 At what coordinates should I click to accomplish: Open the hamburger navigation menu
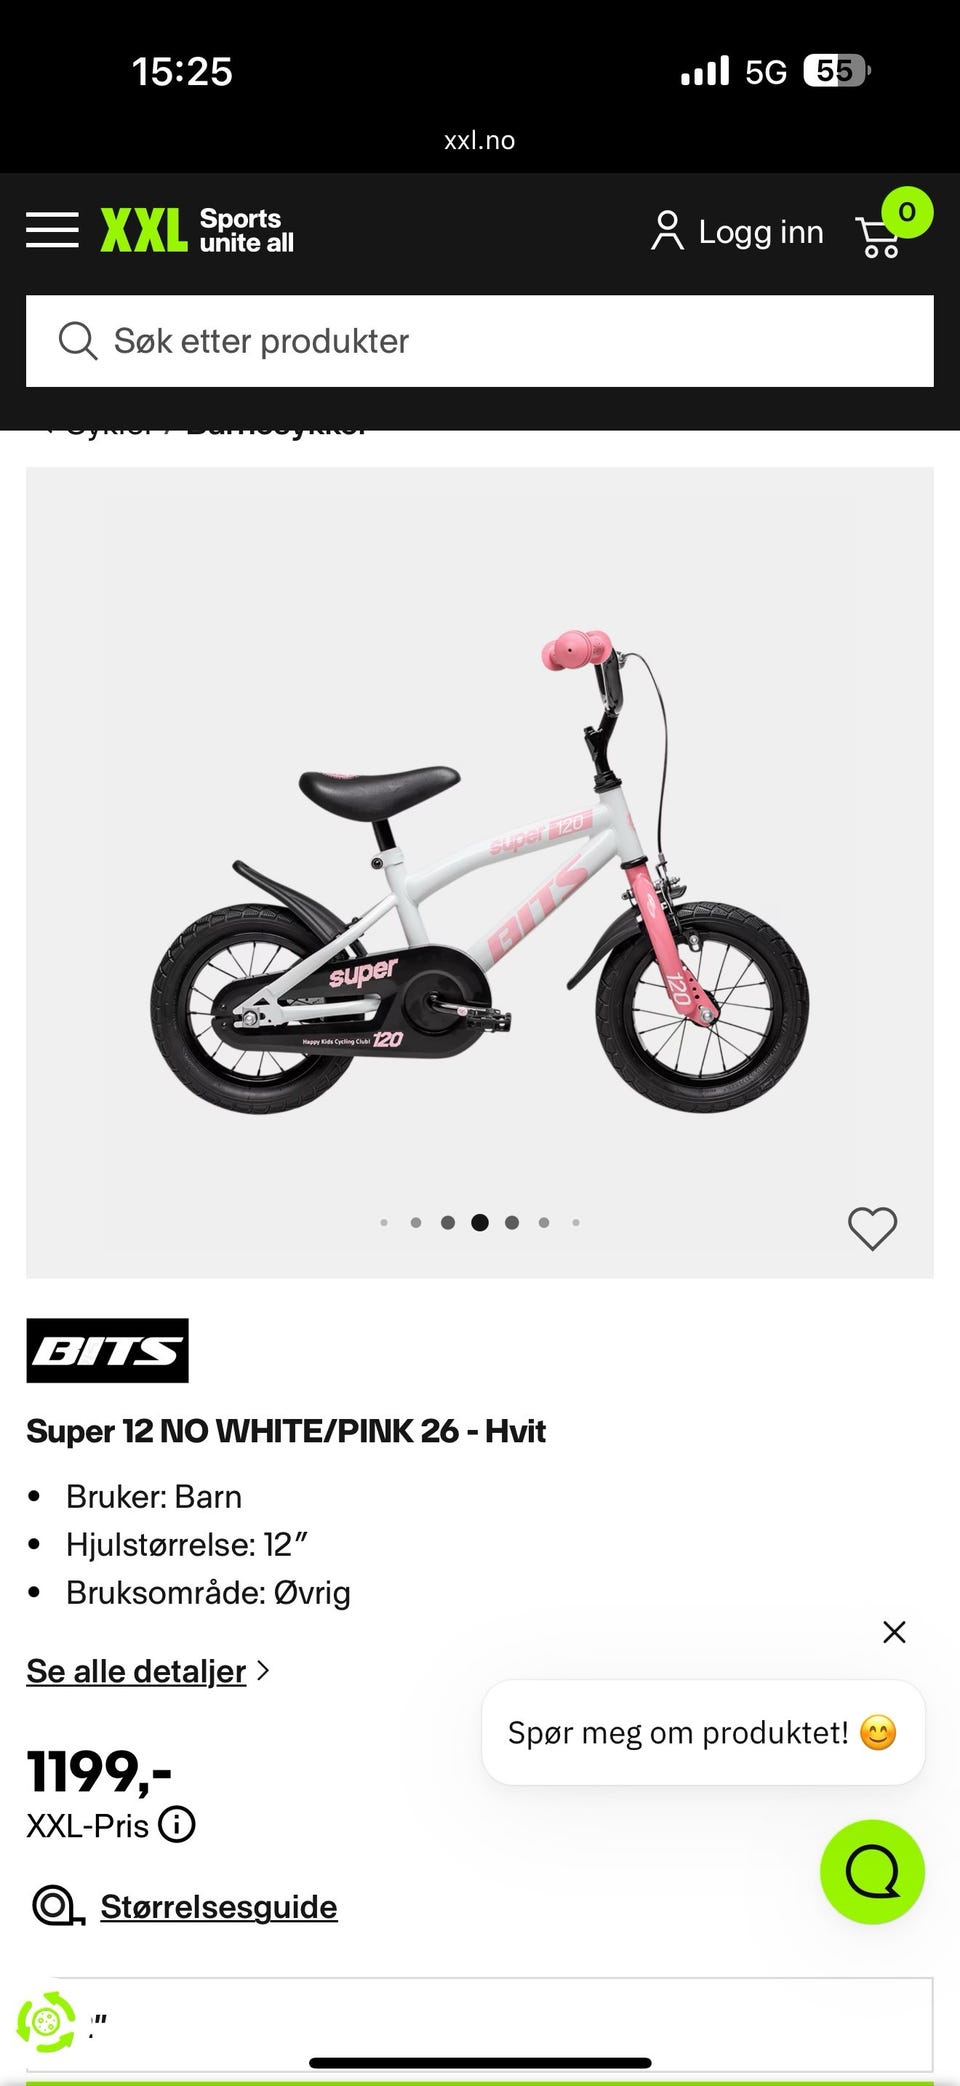52,230
